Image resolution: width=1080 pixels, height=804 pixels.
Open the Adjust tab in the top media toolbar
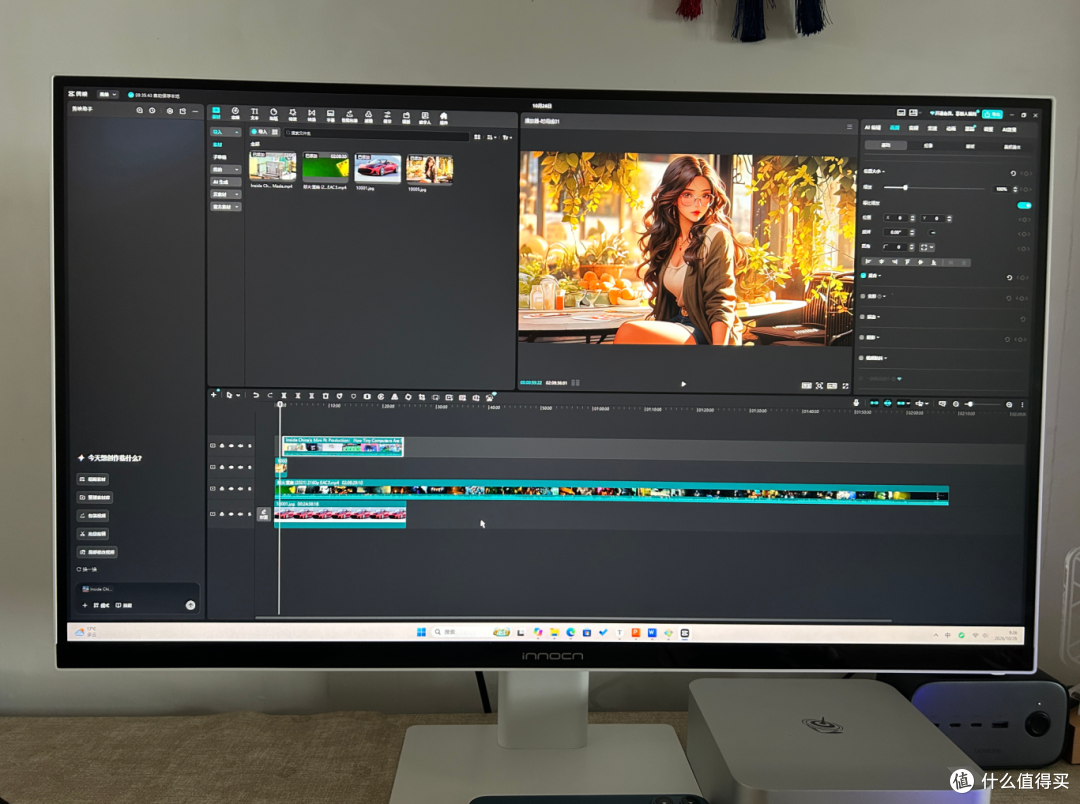pyautogui.click(x=387, y=117)
